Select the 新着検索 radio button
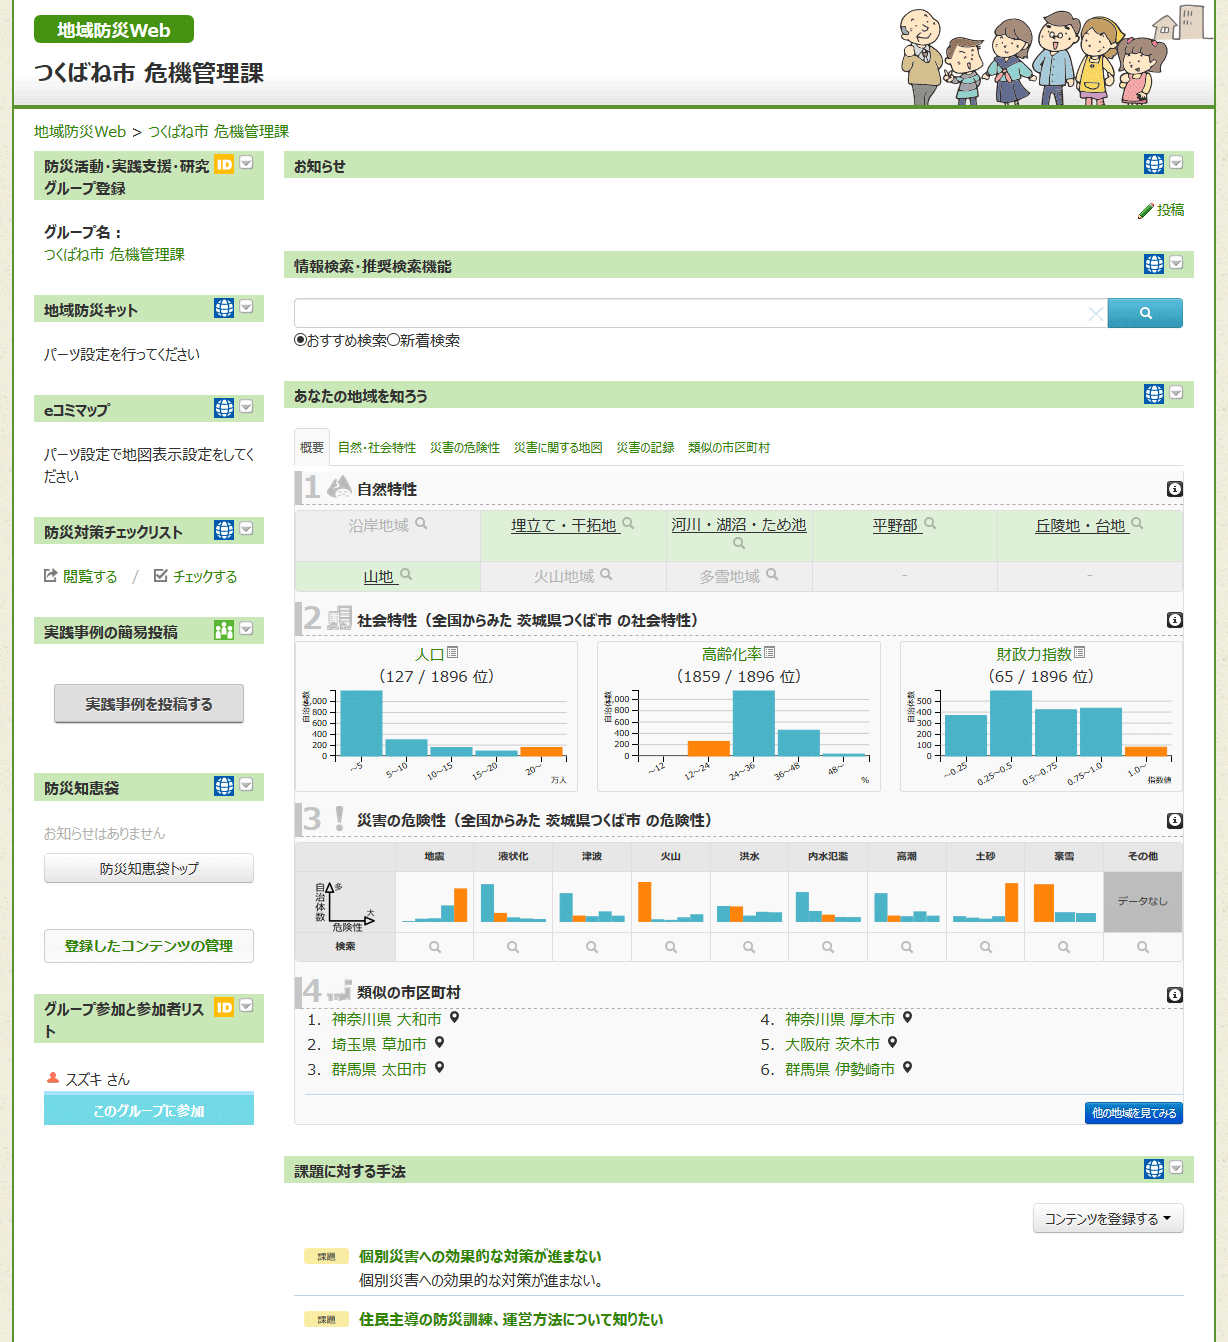The image size is (1228, 1342). 393,340
